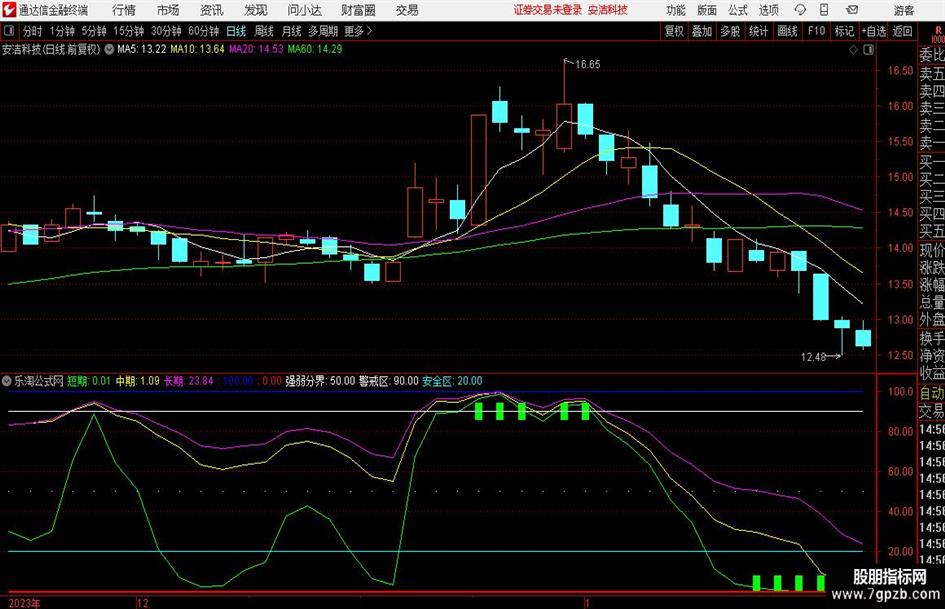Open the 交易 menu
Screen dimensions: 945x609
tap(407, 10)
